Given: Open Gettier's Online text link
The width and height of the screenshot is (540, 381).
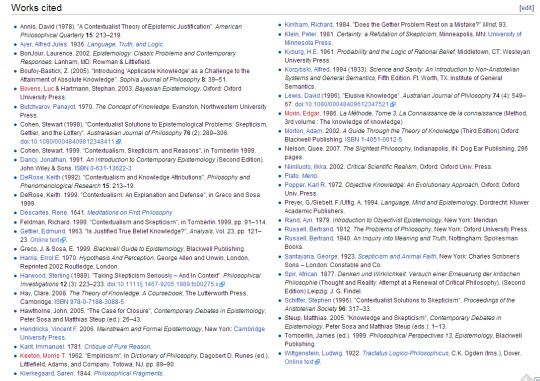Looking at the screenshot, I should coord(45,240).
